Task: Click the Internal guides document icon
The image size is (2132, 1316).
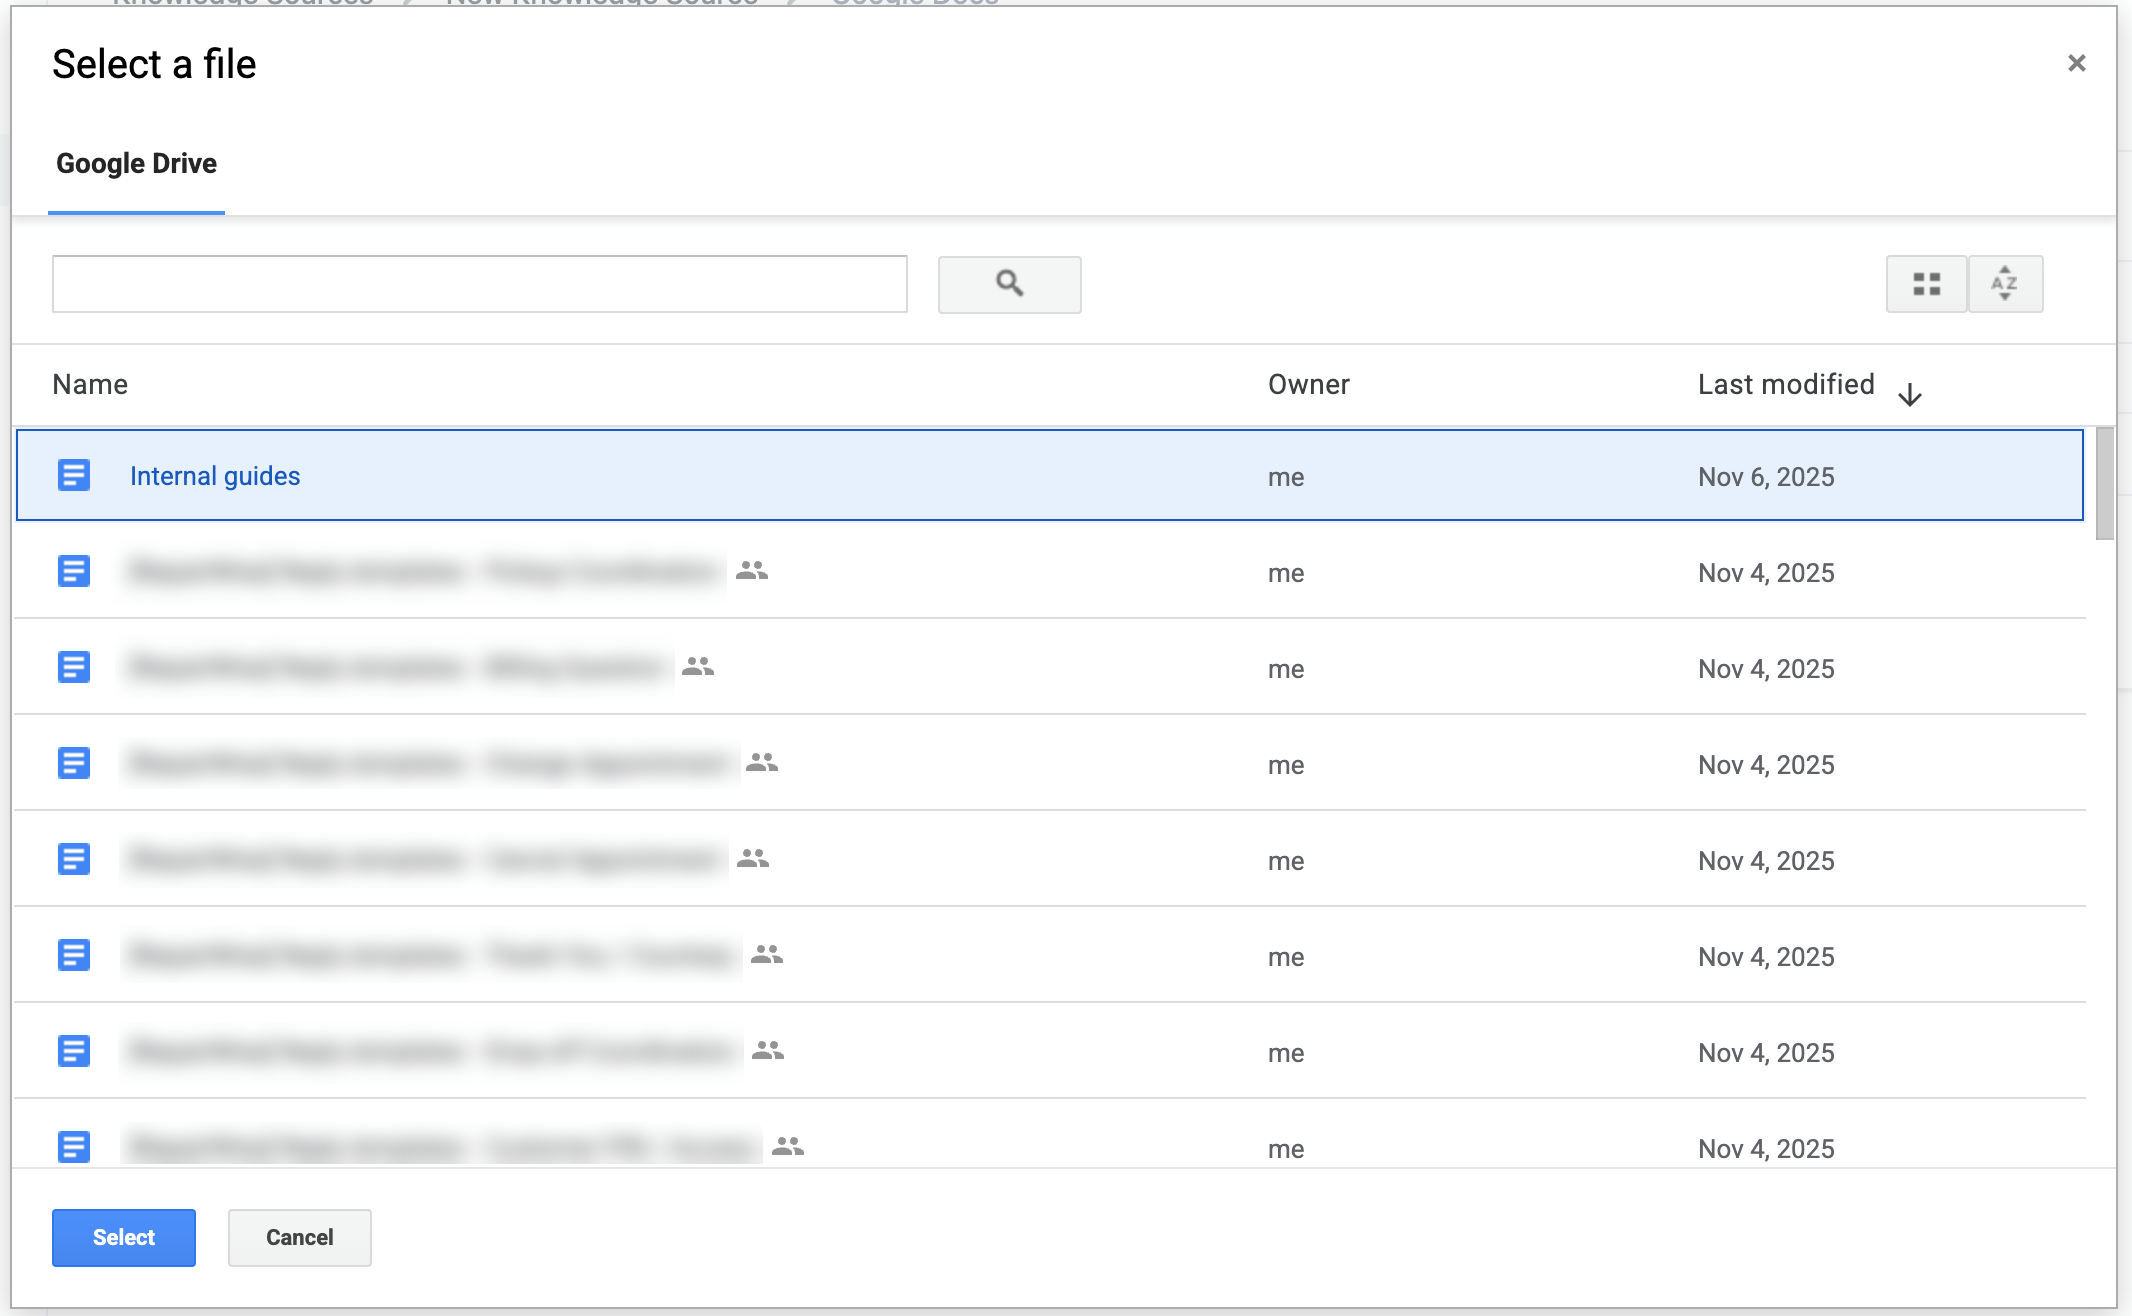Action: [74, 476]
